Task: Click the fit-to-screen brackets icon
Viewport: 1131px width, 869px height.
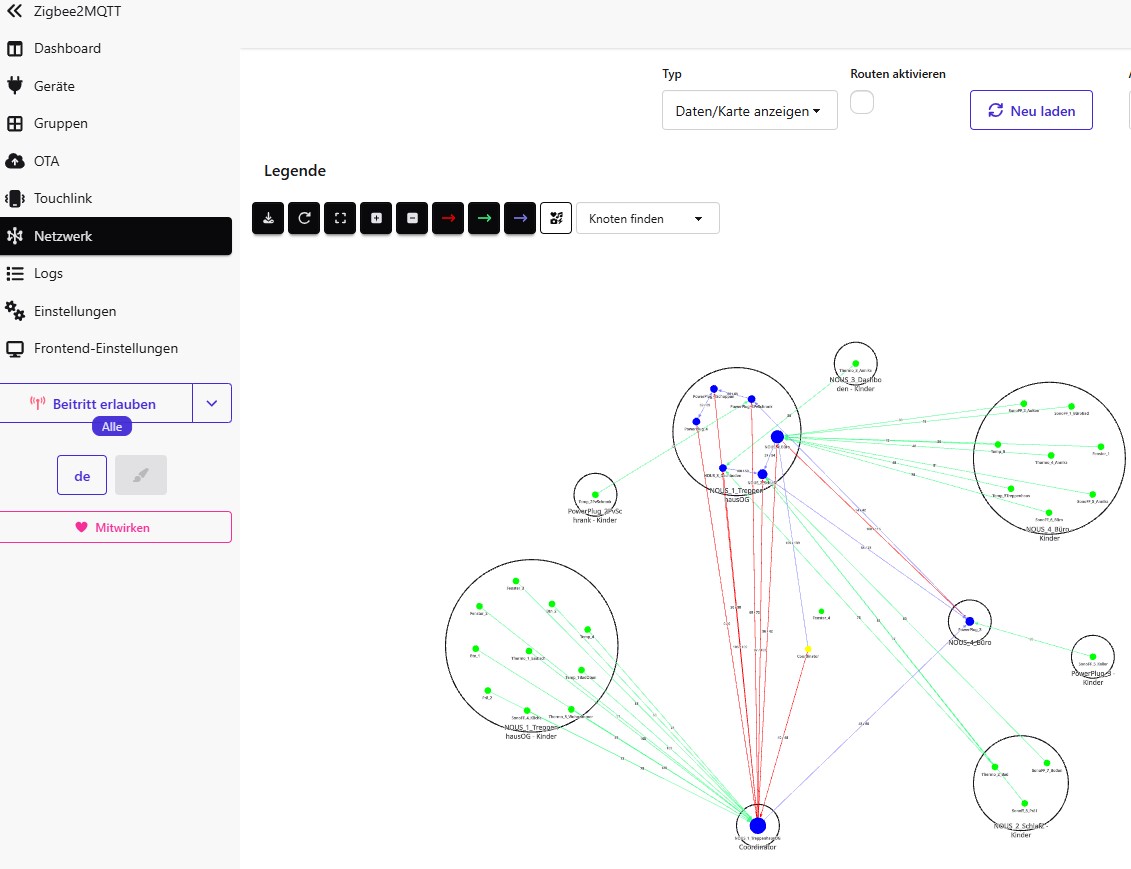Action: pyautogui.click(x=340, y=218)
